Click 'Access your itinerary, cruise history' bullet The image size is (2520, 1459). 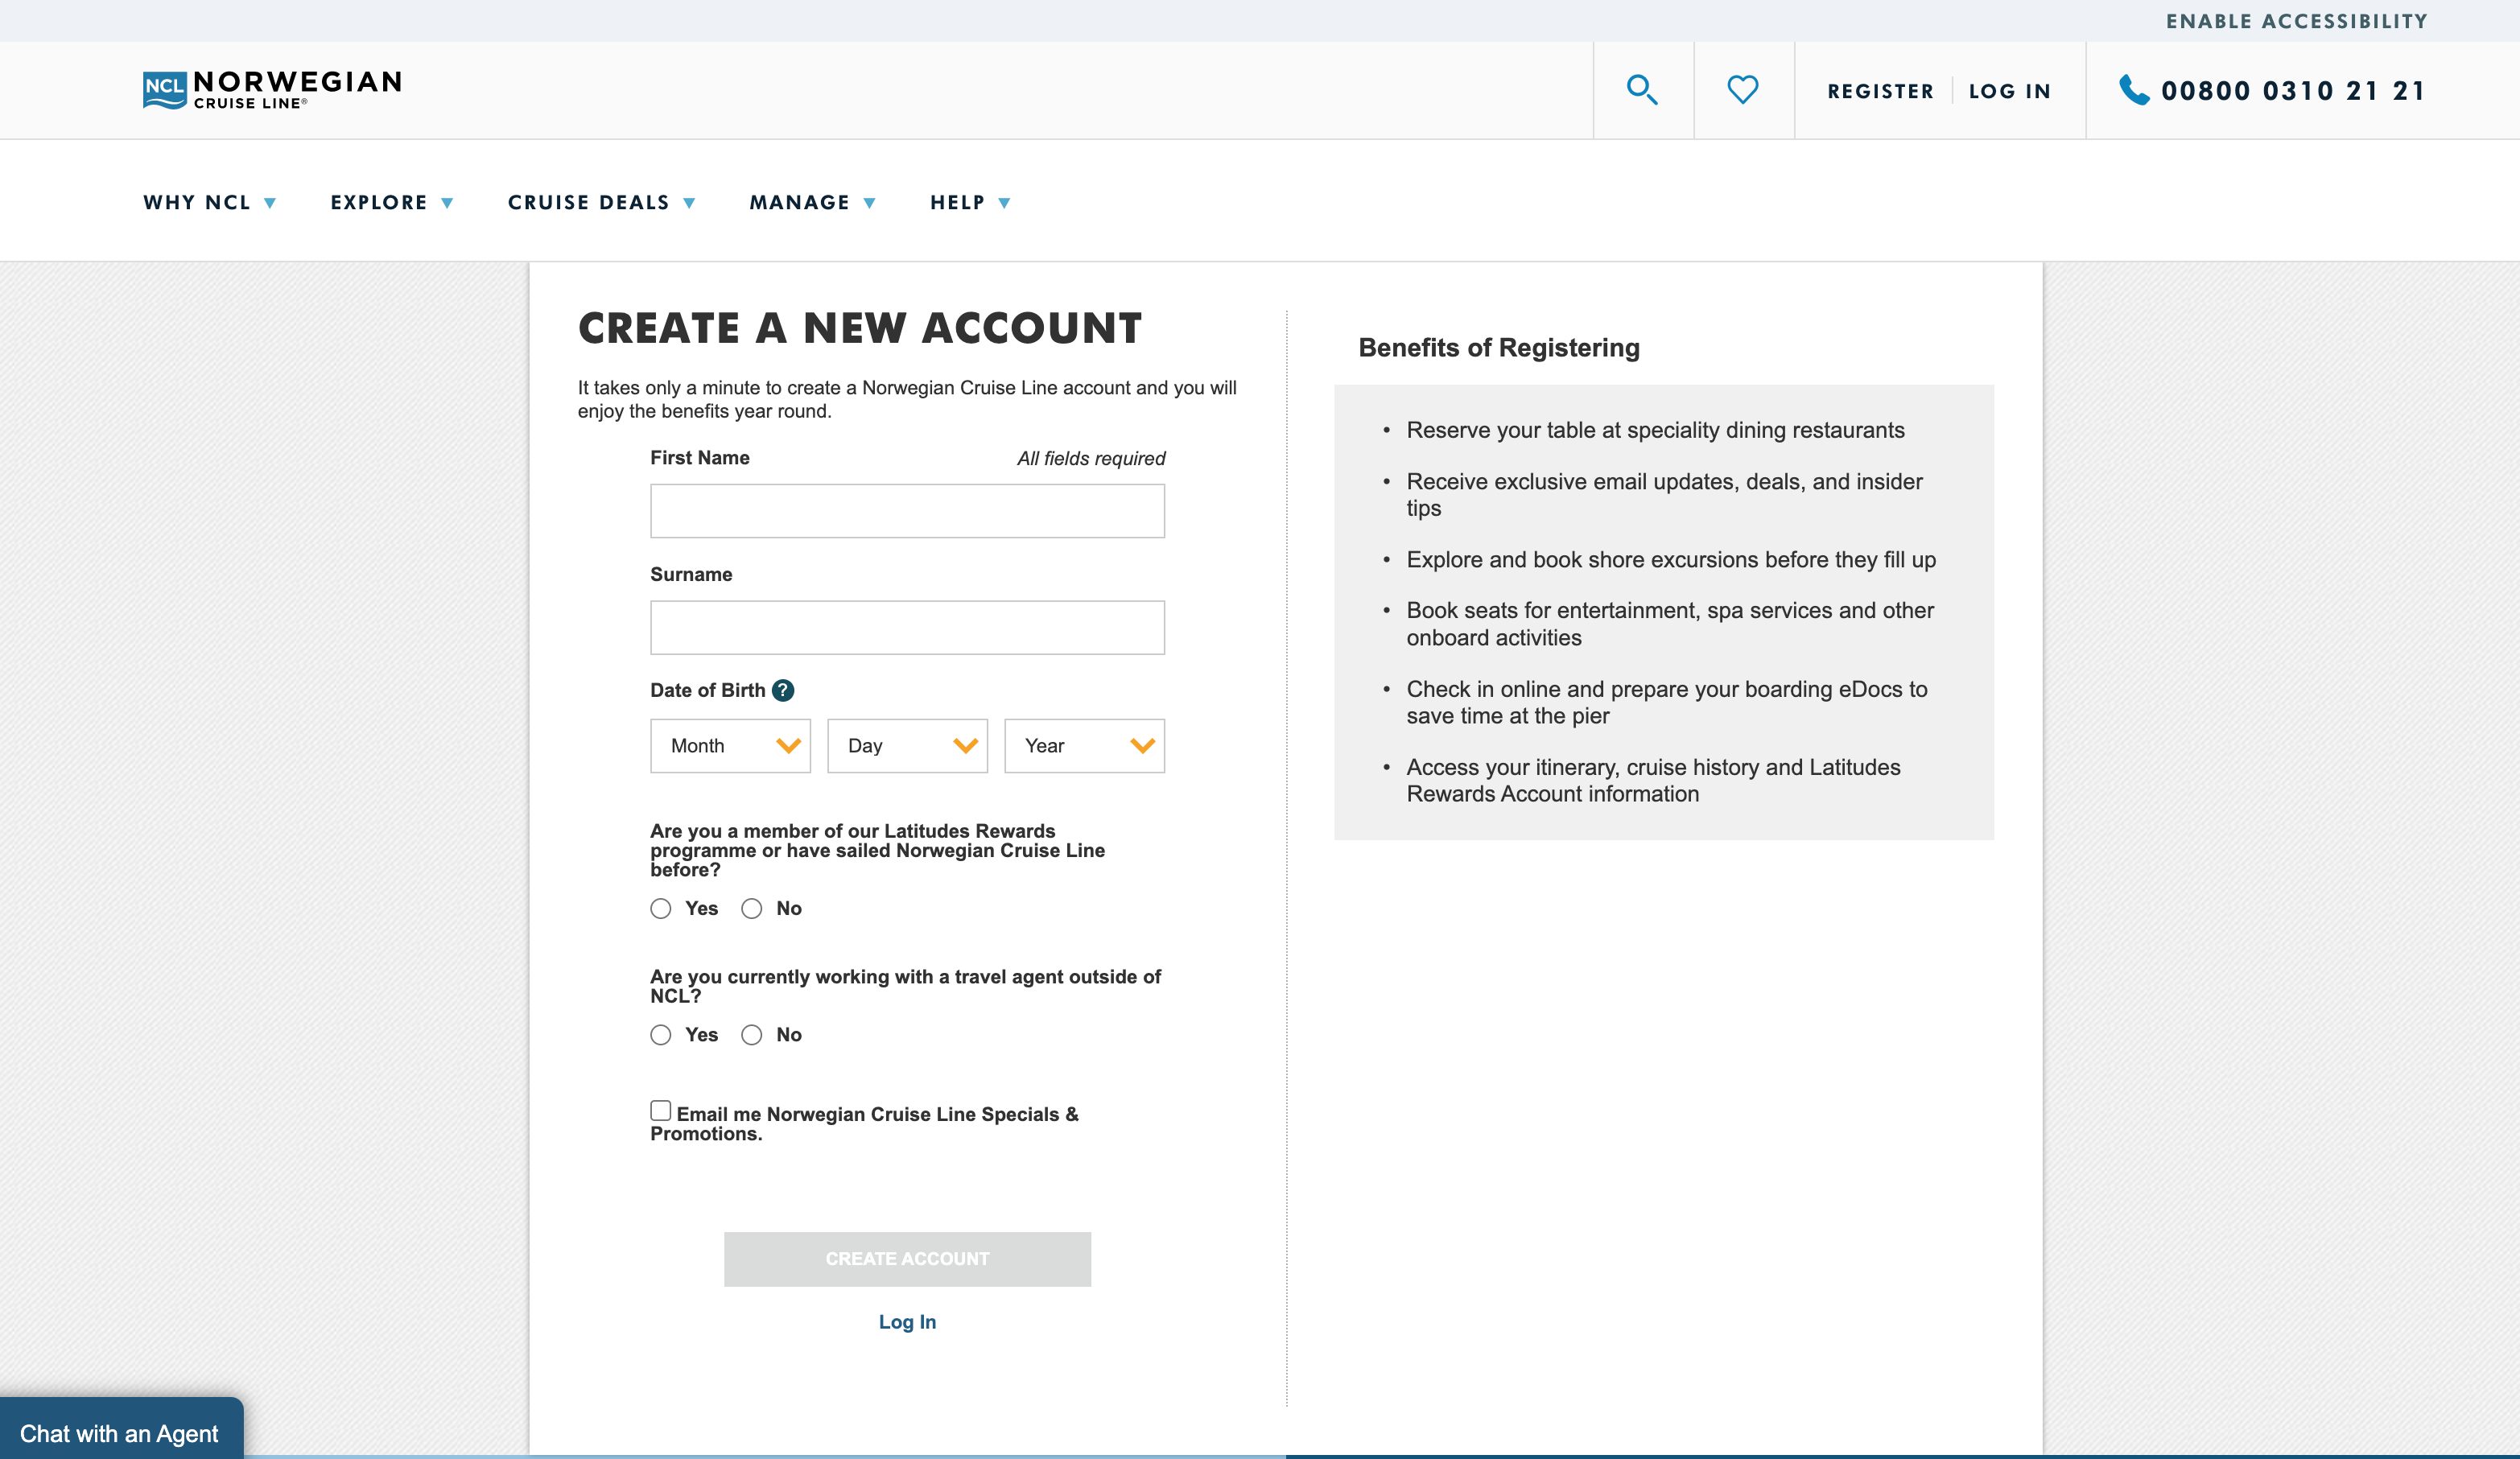pyautogui.click(x=1653, y=780)
